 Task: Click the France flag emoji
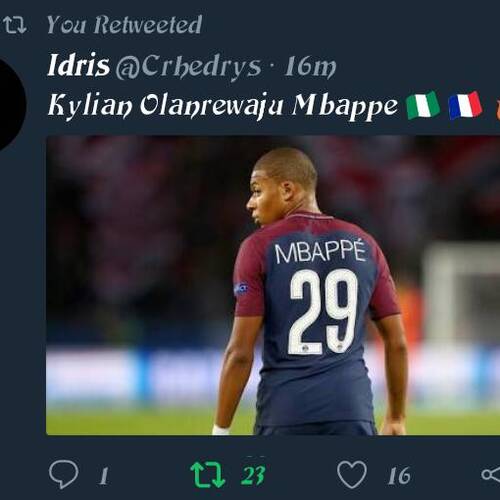[x=465, y=105]
